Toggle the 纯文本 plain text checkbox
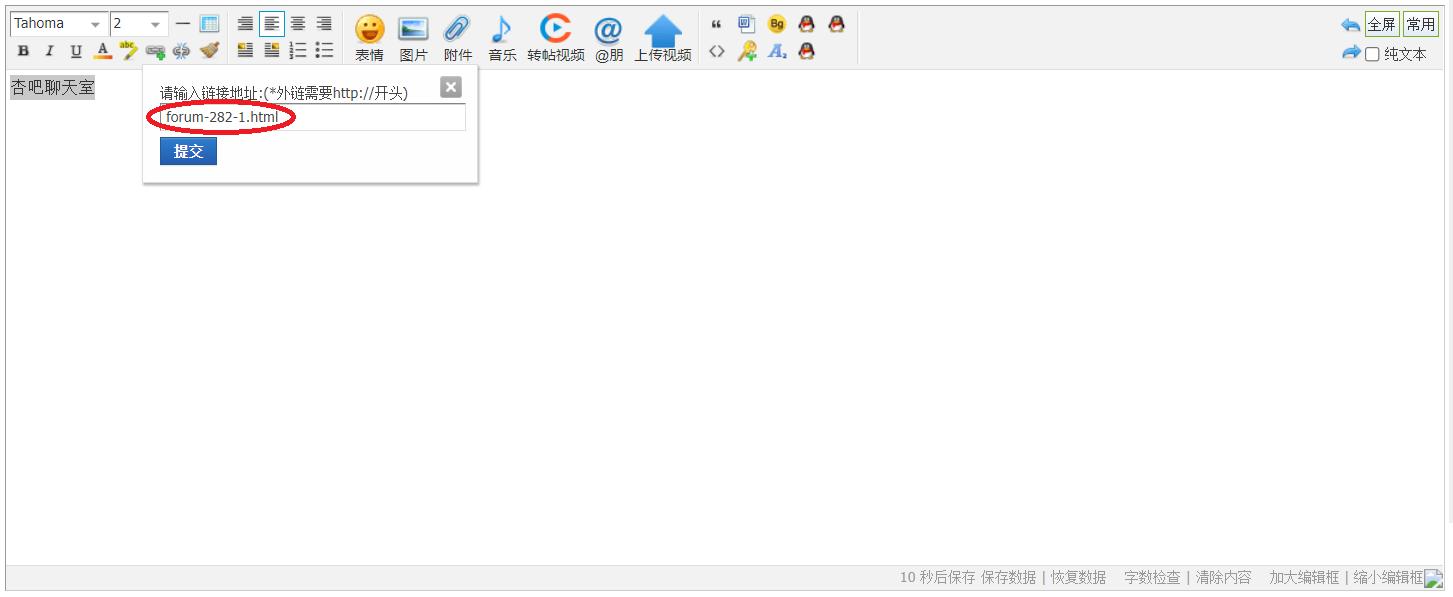The image size is (1453, 597). coord(1372,54)
